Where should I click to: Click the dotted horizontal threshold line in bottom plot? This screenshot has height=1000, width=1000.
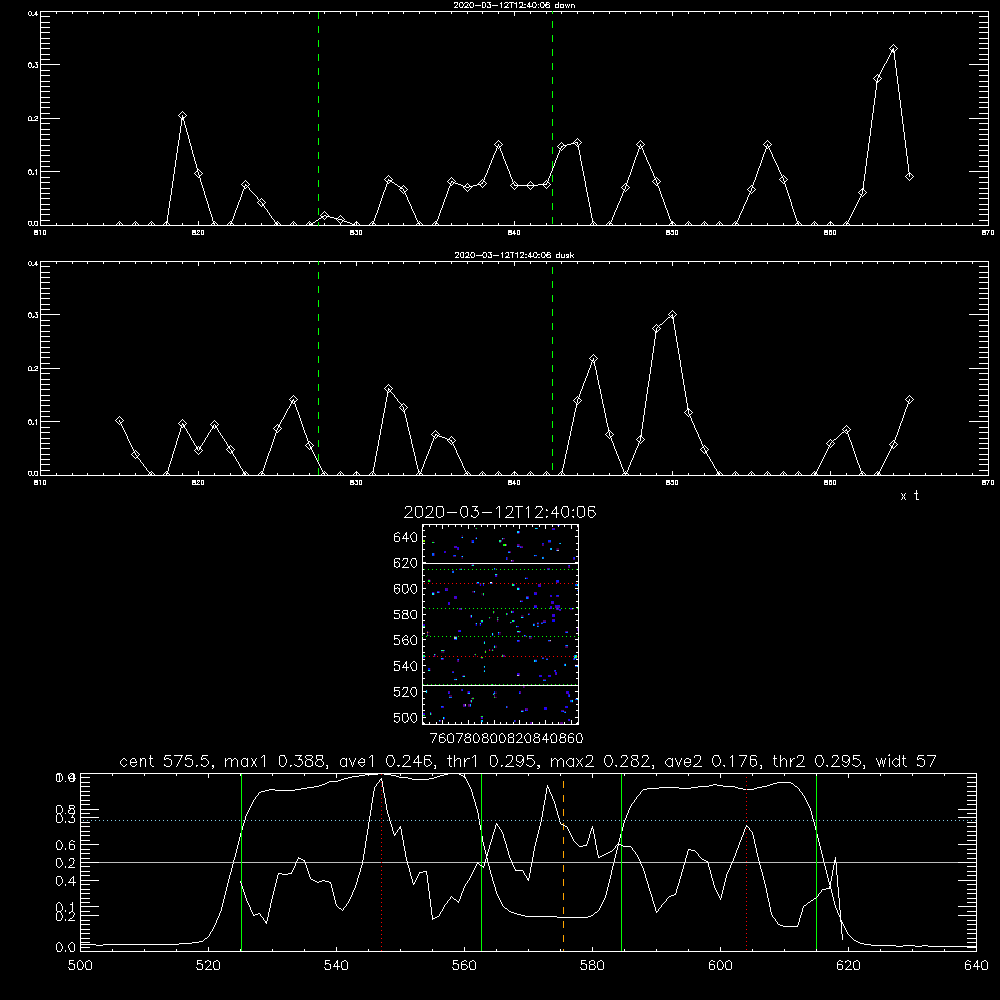click(528, 821)
